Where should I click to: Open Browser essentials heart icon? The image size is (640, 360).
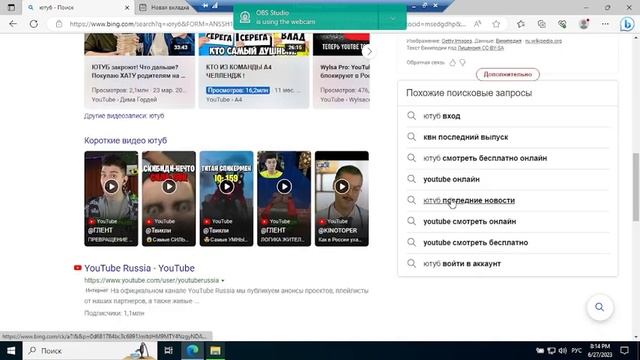click(x=562, y=24)
